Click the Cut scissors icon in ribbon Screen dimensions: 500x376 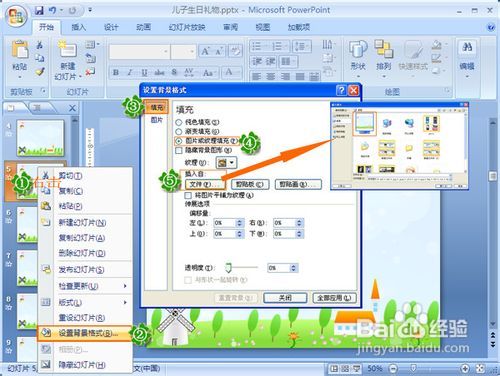click(40, 44)
